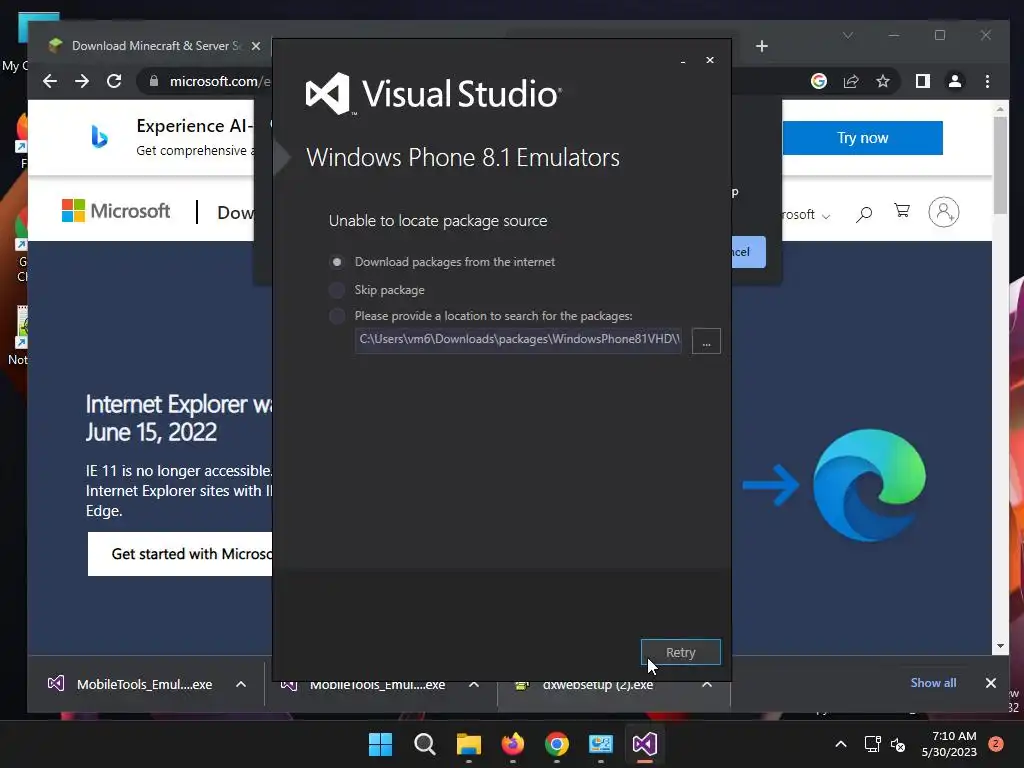Select the Skip package radio option
Viewport: 1024px width, 768px height.
[337, 290]
